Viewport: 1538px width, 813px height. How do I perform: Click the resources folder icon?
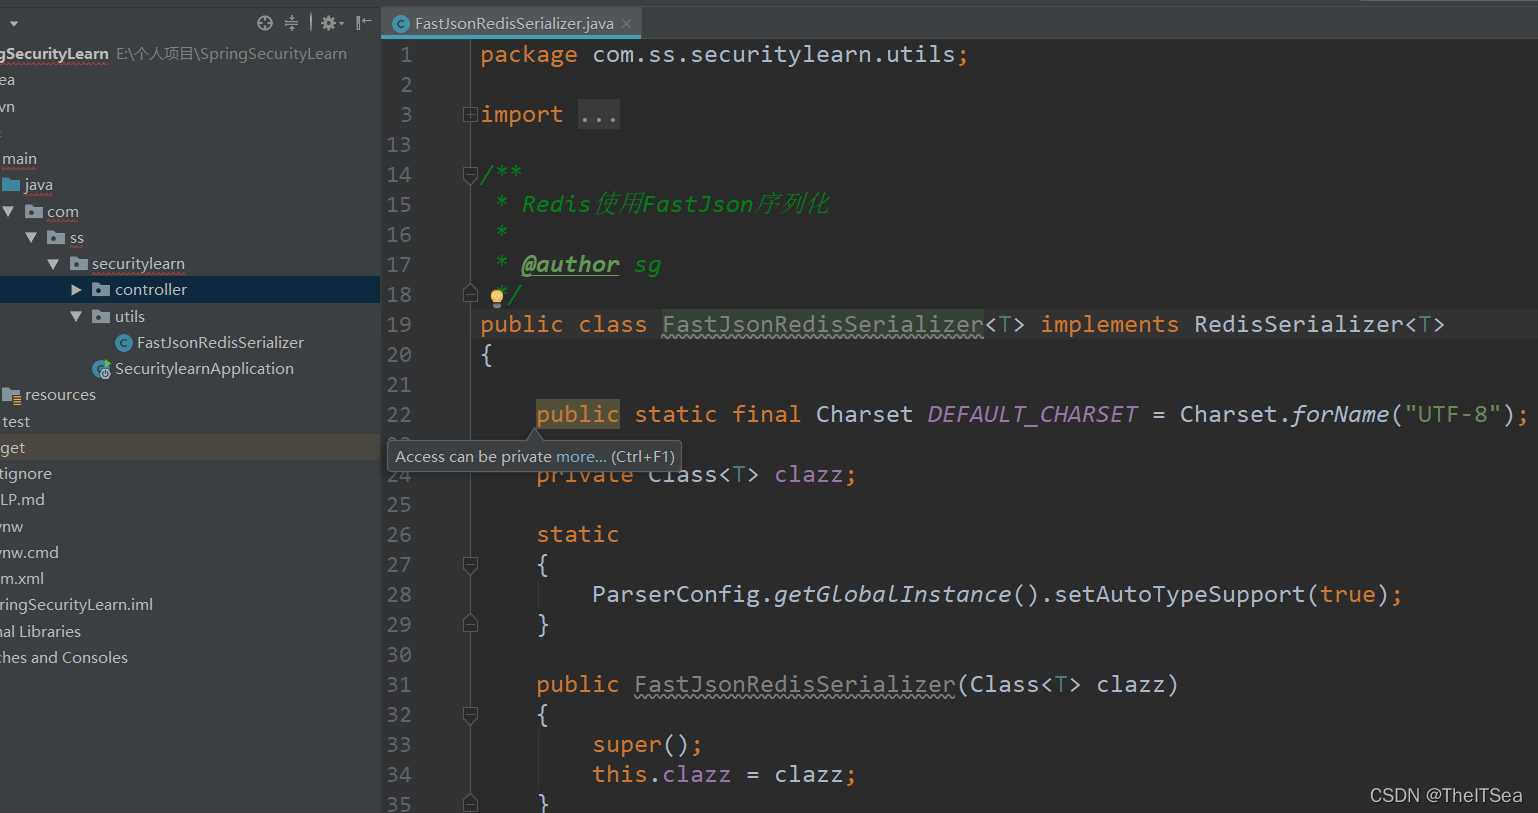[11, 394]
